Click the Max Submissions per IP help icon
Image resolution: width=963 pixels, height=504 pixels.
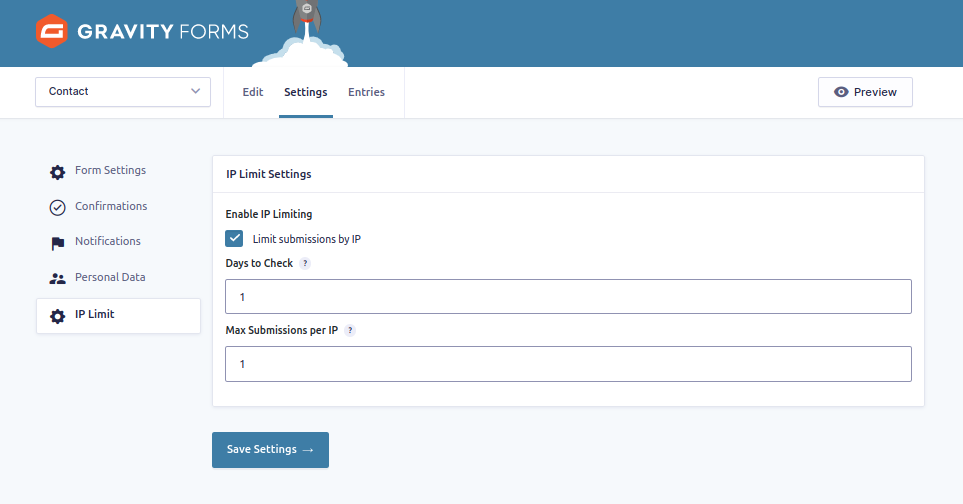(350, 330)
